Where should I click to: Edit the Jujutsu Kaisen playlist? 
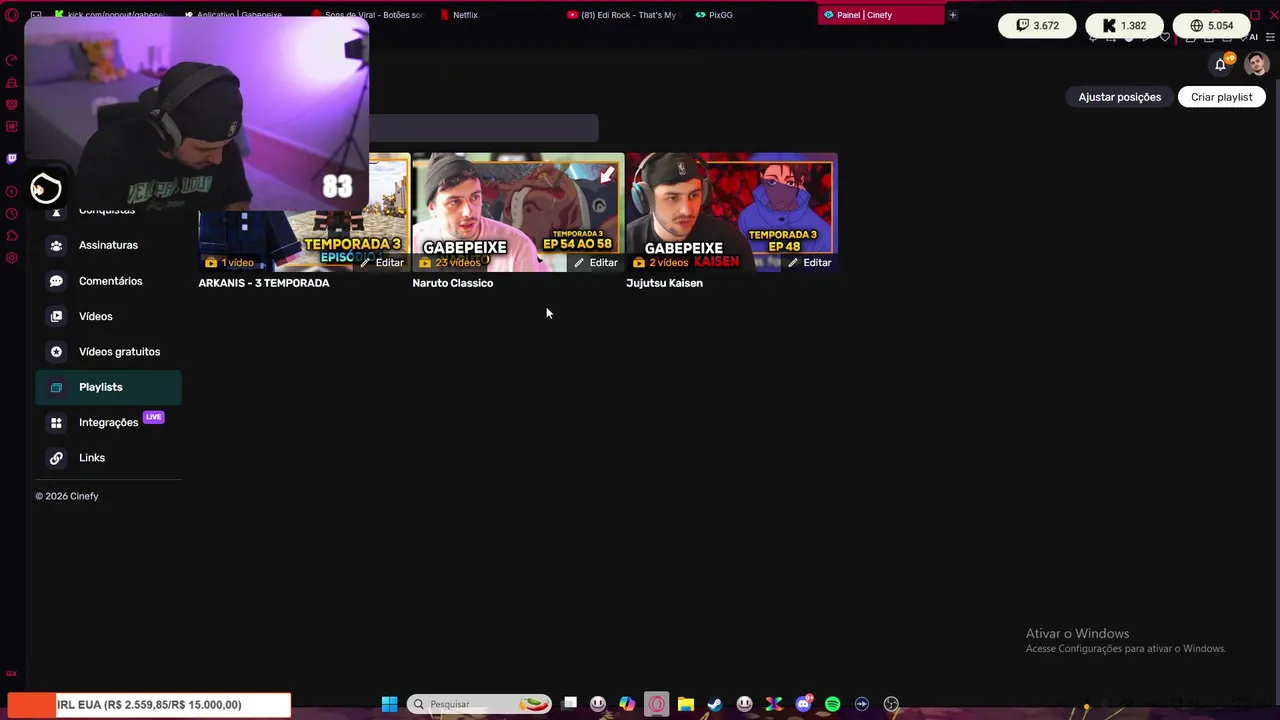pos(810,262)
